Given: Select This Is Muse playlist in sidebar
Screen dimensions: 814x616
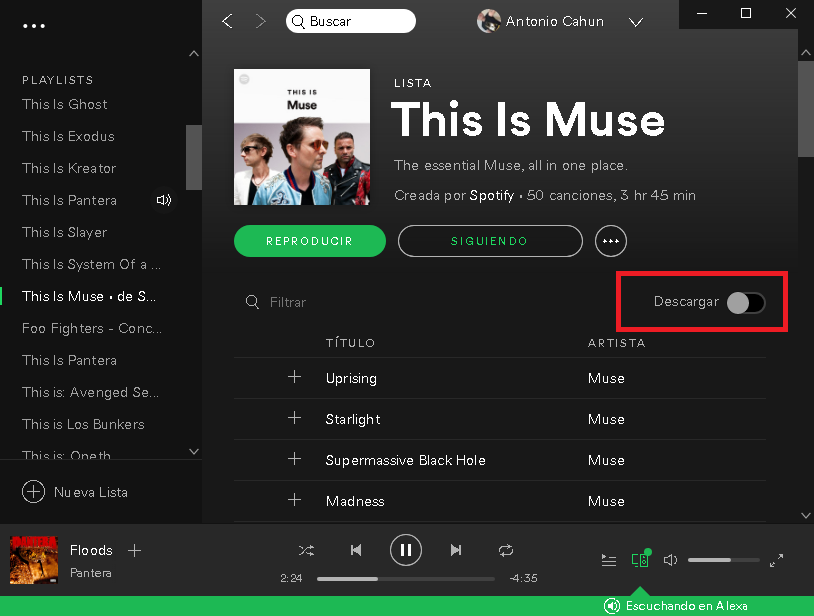Looking at the screenshot, I should coord(89,296).
